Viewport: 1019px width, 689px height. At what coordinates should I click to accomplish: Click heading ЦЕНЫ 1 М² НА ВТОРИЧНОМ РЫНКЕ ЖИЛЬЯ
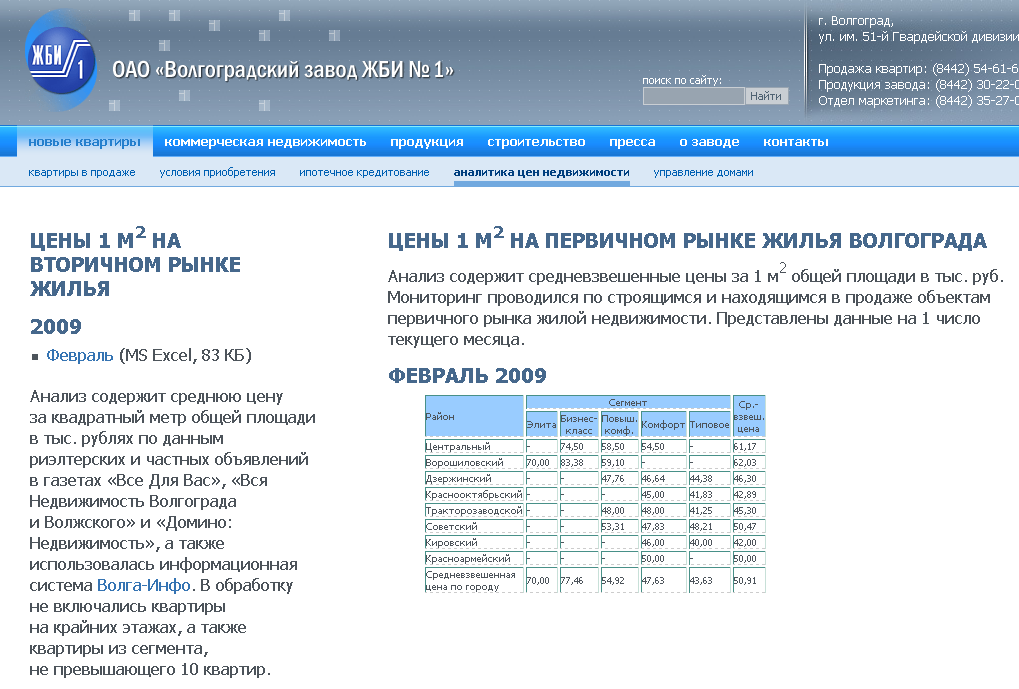[x=135, y=263]
